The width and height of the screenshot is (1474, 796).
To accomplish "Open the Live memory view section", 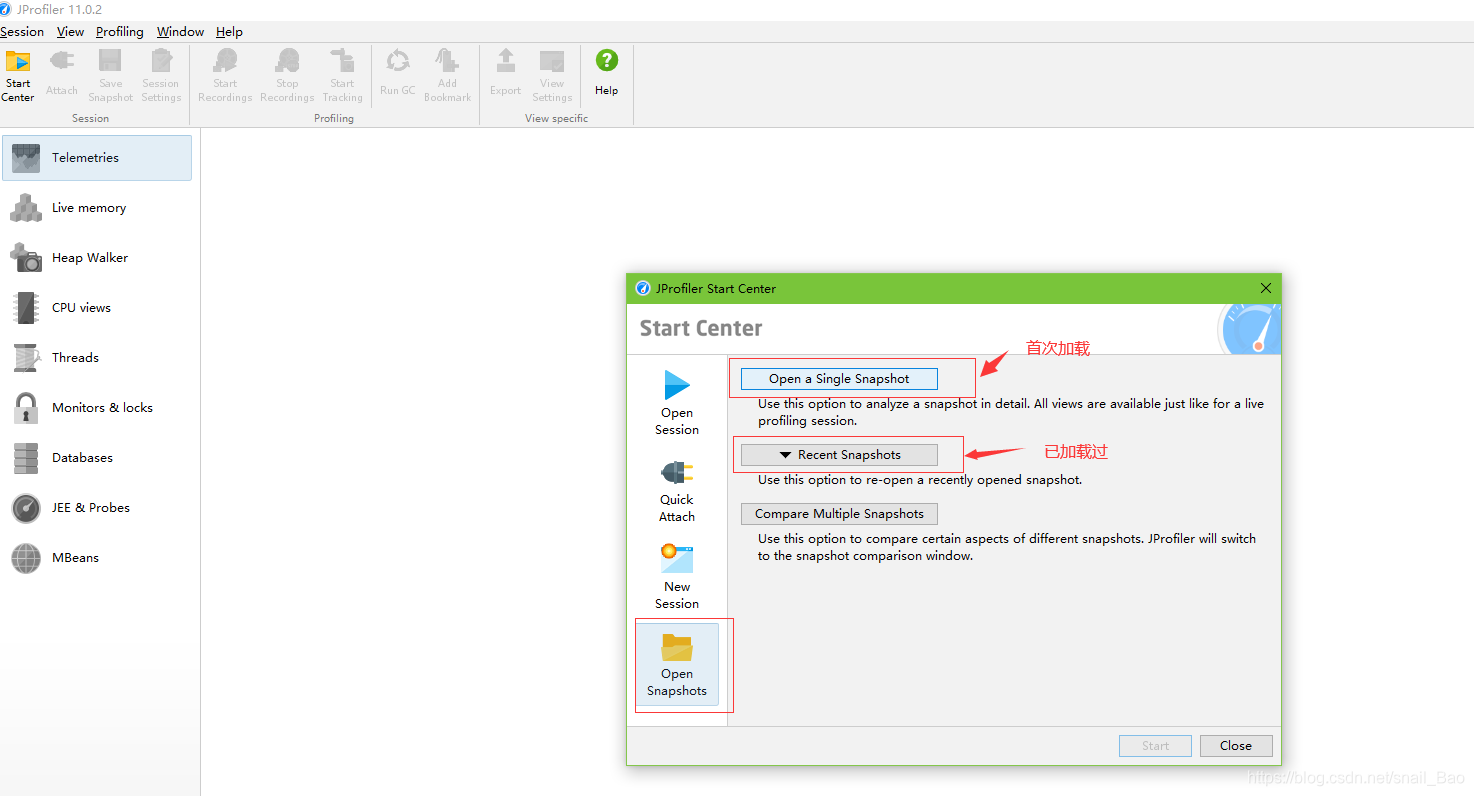I will point(97,208).
